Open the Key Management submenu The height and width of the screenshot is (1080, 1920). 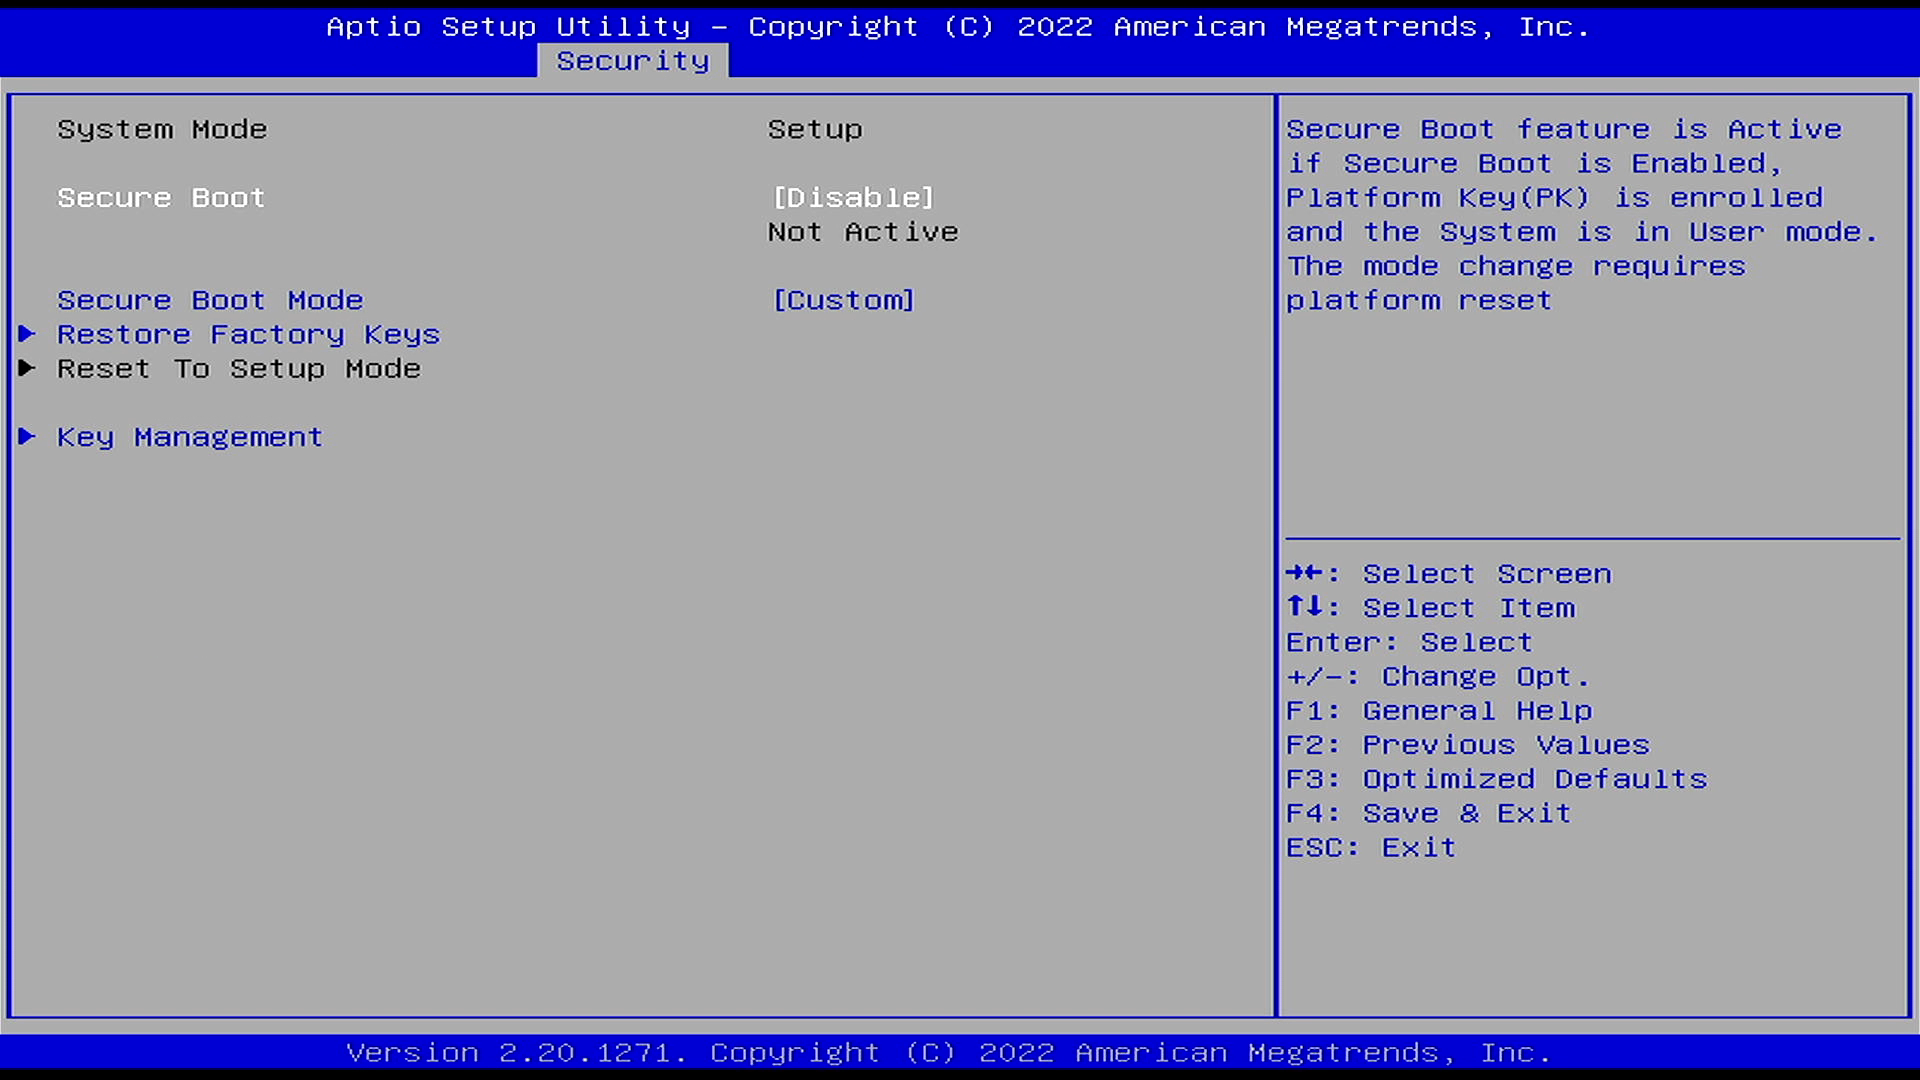click(x=190, y=437)
